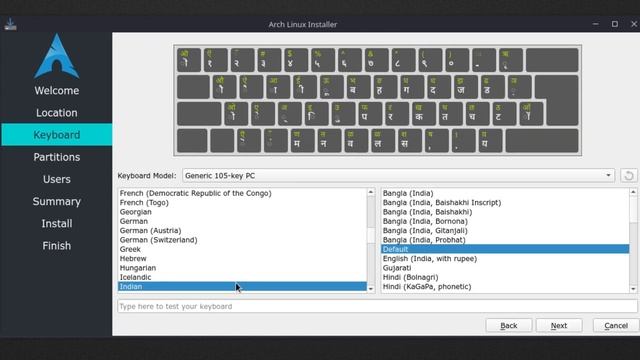This screenshot has height=360, width=640.
Task: Select Bangla (India, Bornona) variant
Action: tap(505, 221)
